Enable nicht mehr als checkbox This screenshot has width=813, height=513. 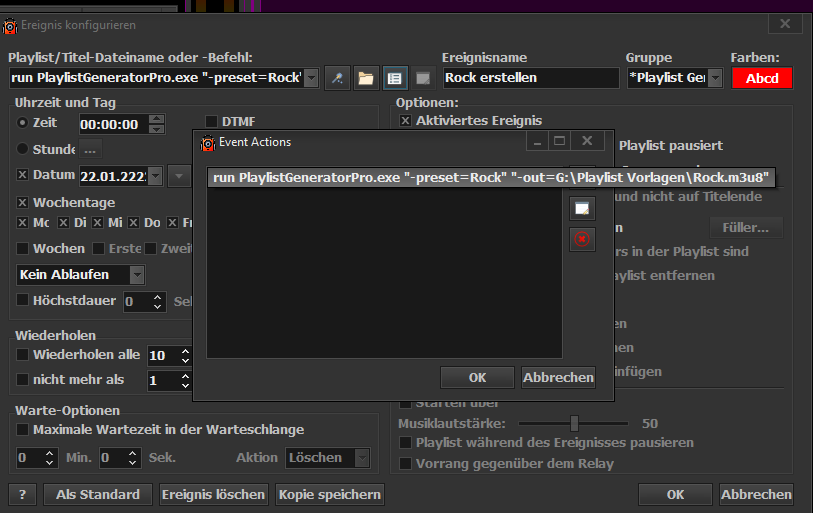pos(22,379)
